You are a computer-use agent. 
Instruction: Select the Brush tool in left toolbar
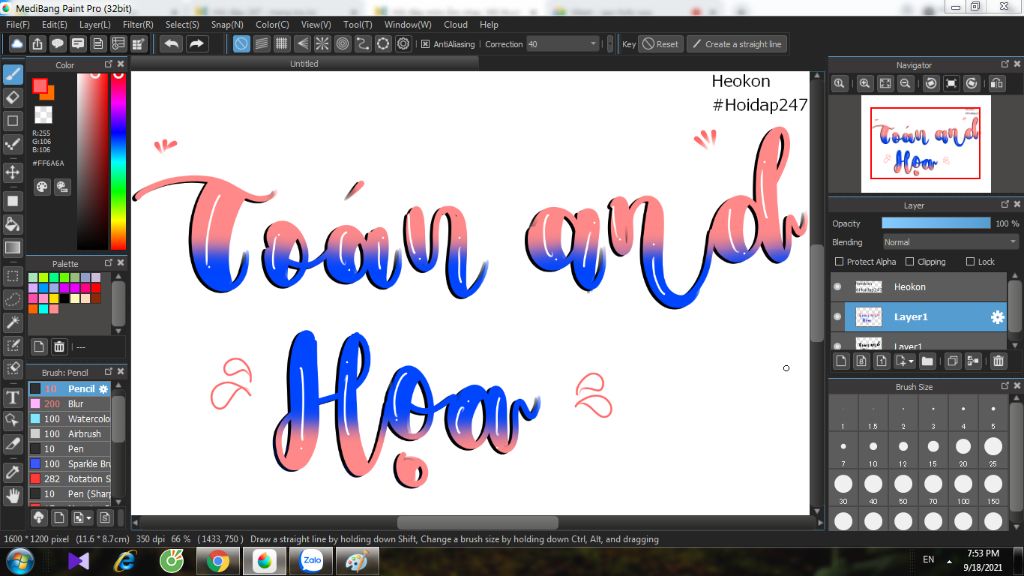pyautogui.click(x=12, y=74)
